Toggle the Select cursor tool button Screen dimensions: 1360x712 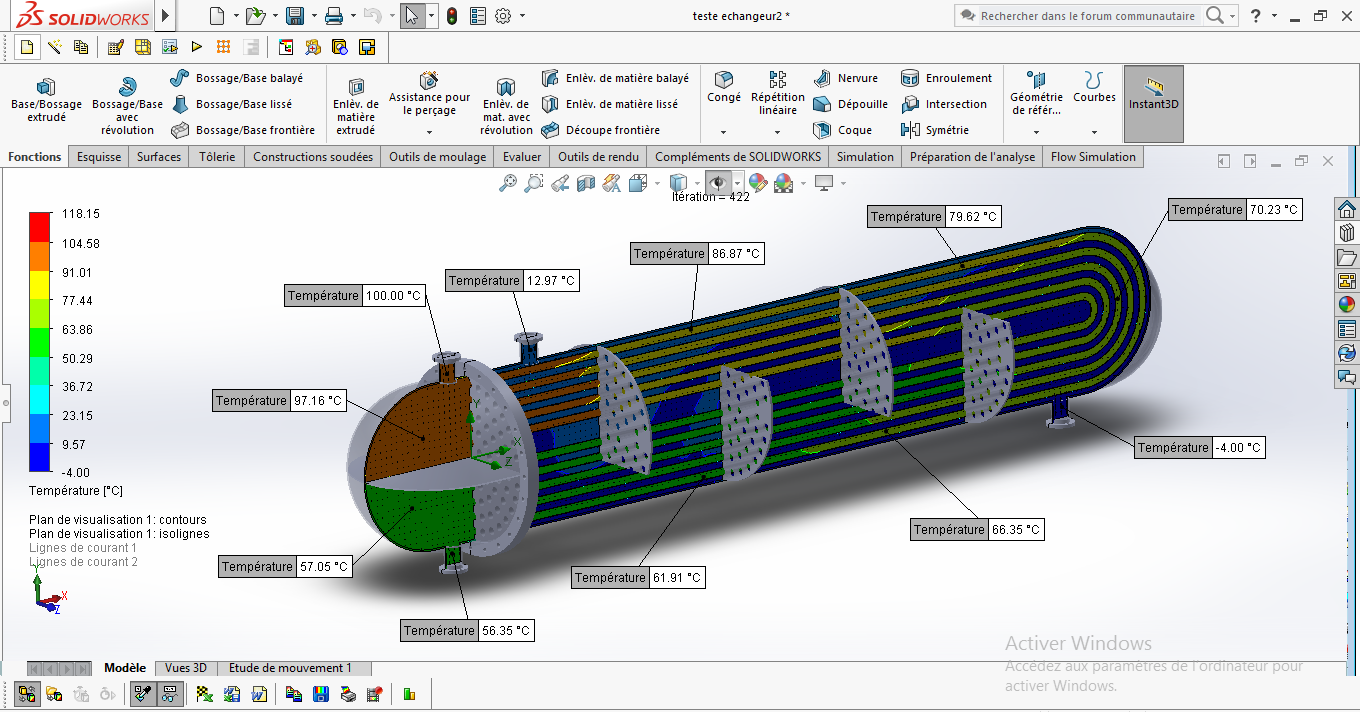click(411, 16)
